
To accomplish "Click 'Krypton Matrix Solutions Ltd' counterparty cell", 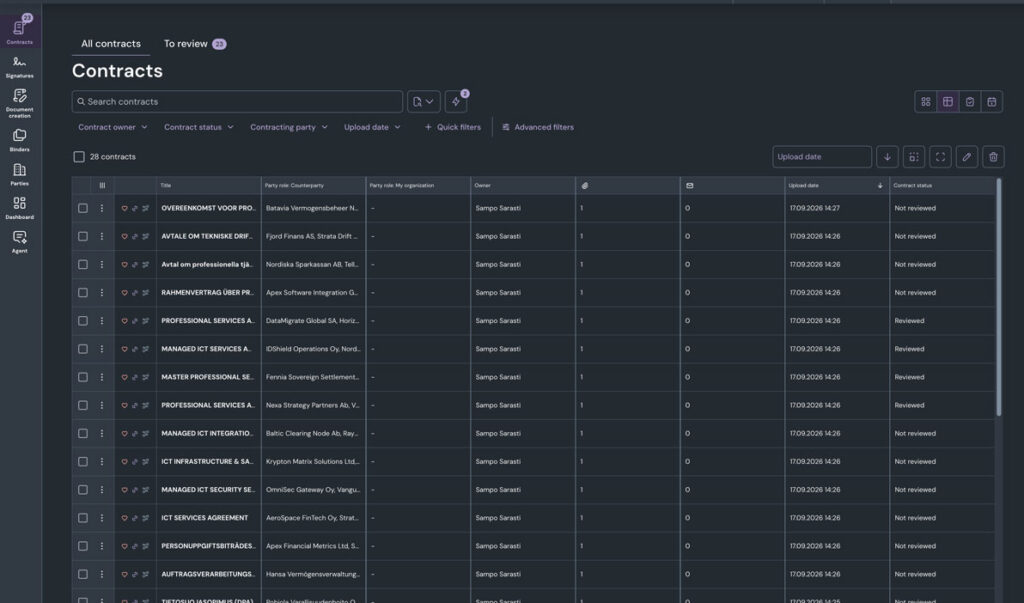I will click(x=313, y=461).
